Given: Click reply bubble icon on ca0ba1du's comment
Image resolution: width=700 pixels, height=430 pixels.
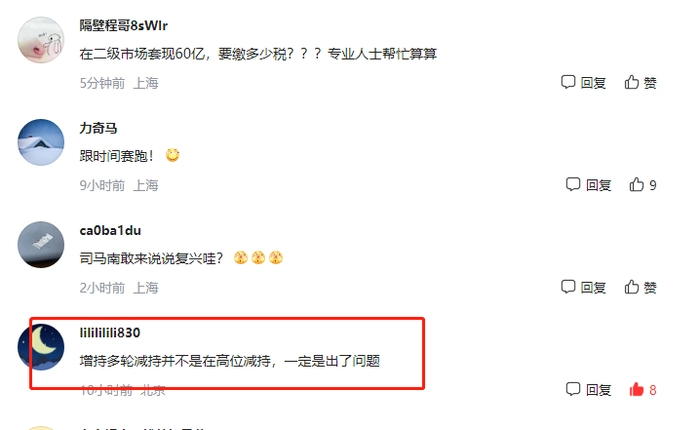Looking at the screenshot, I should pos(568,287).
